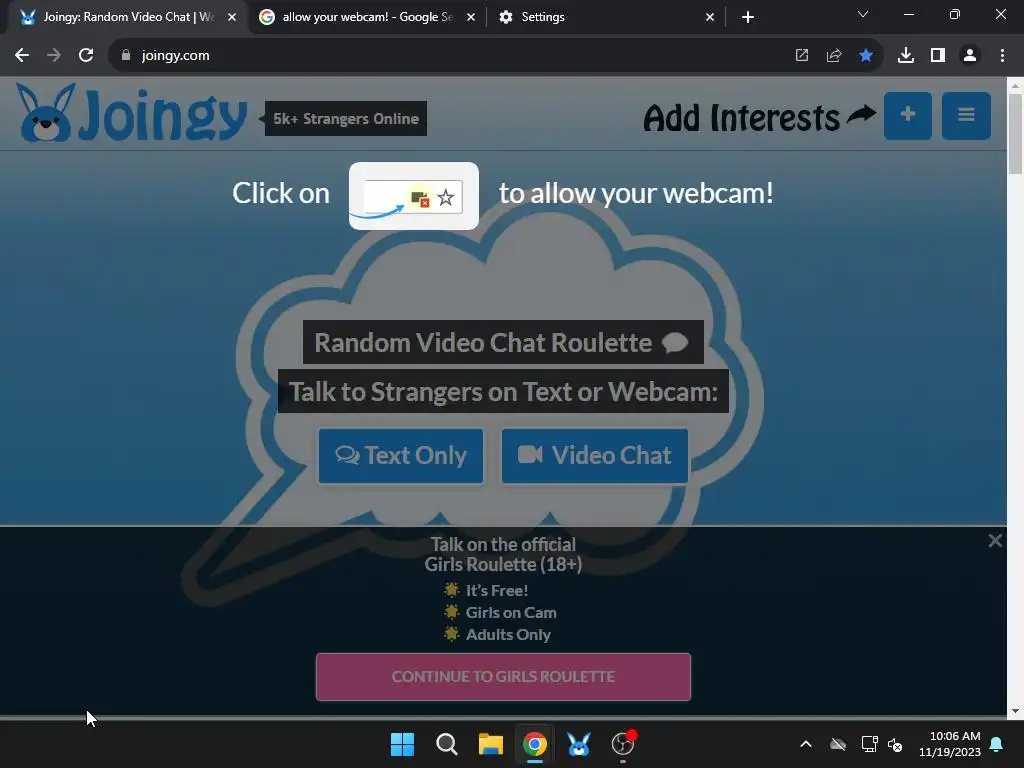Image resolution: width=1024 pixels, height=768 pixels.
Task: Toggle the bookmark star
Action: coord(865,56)
